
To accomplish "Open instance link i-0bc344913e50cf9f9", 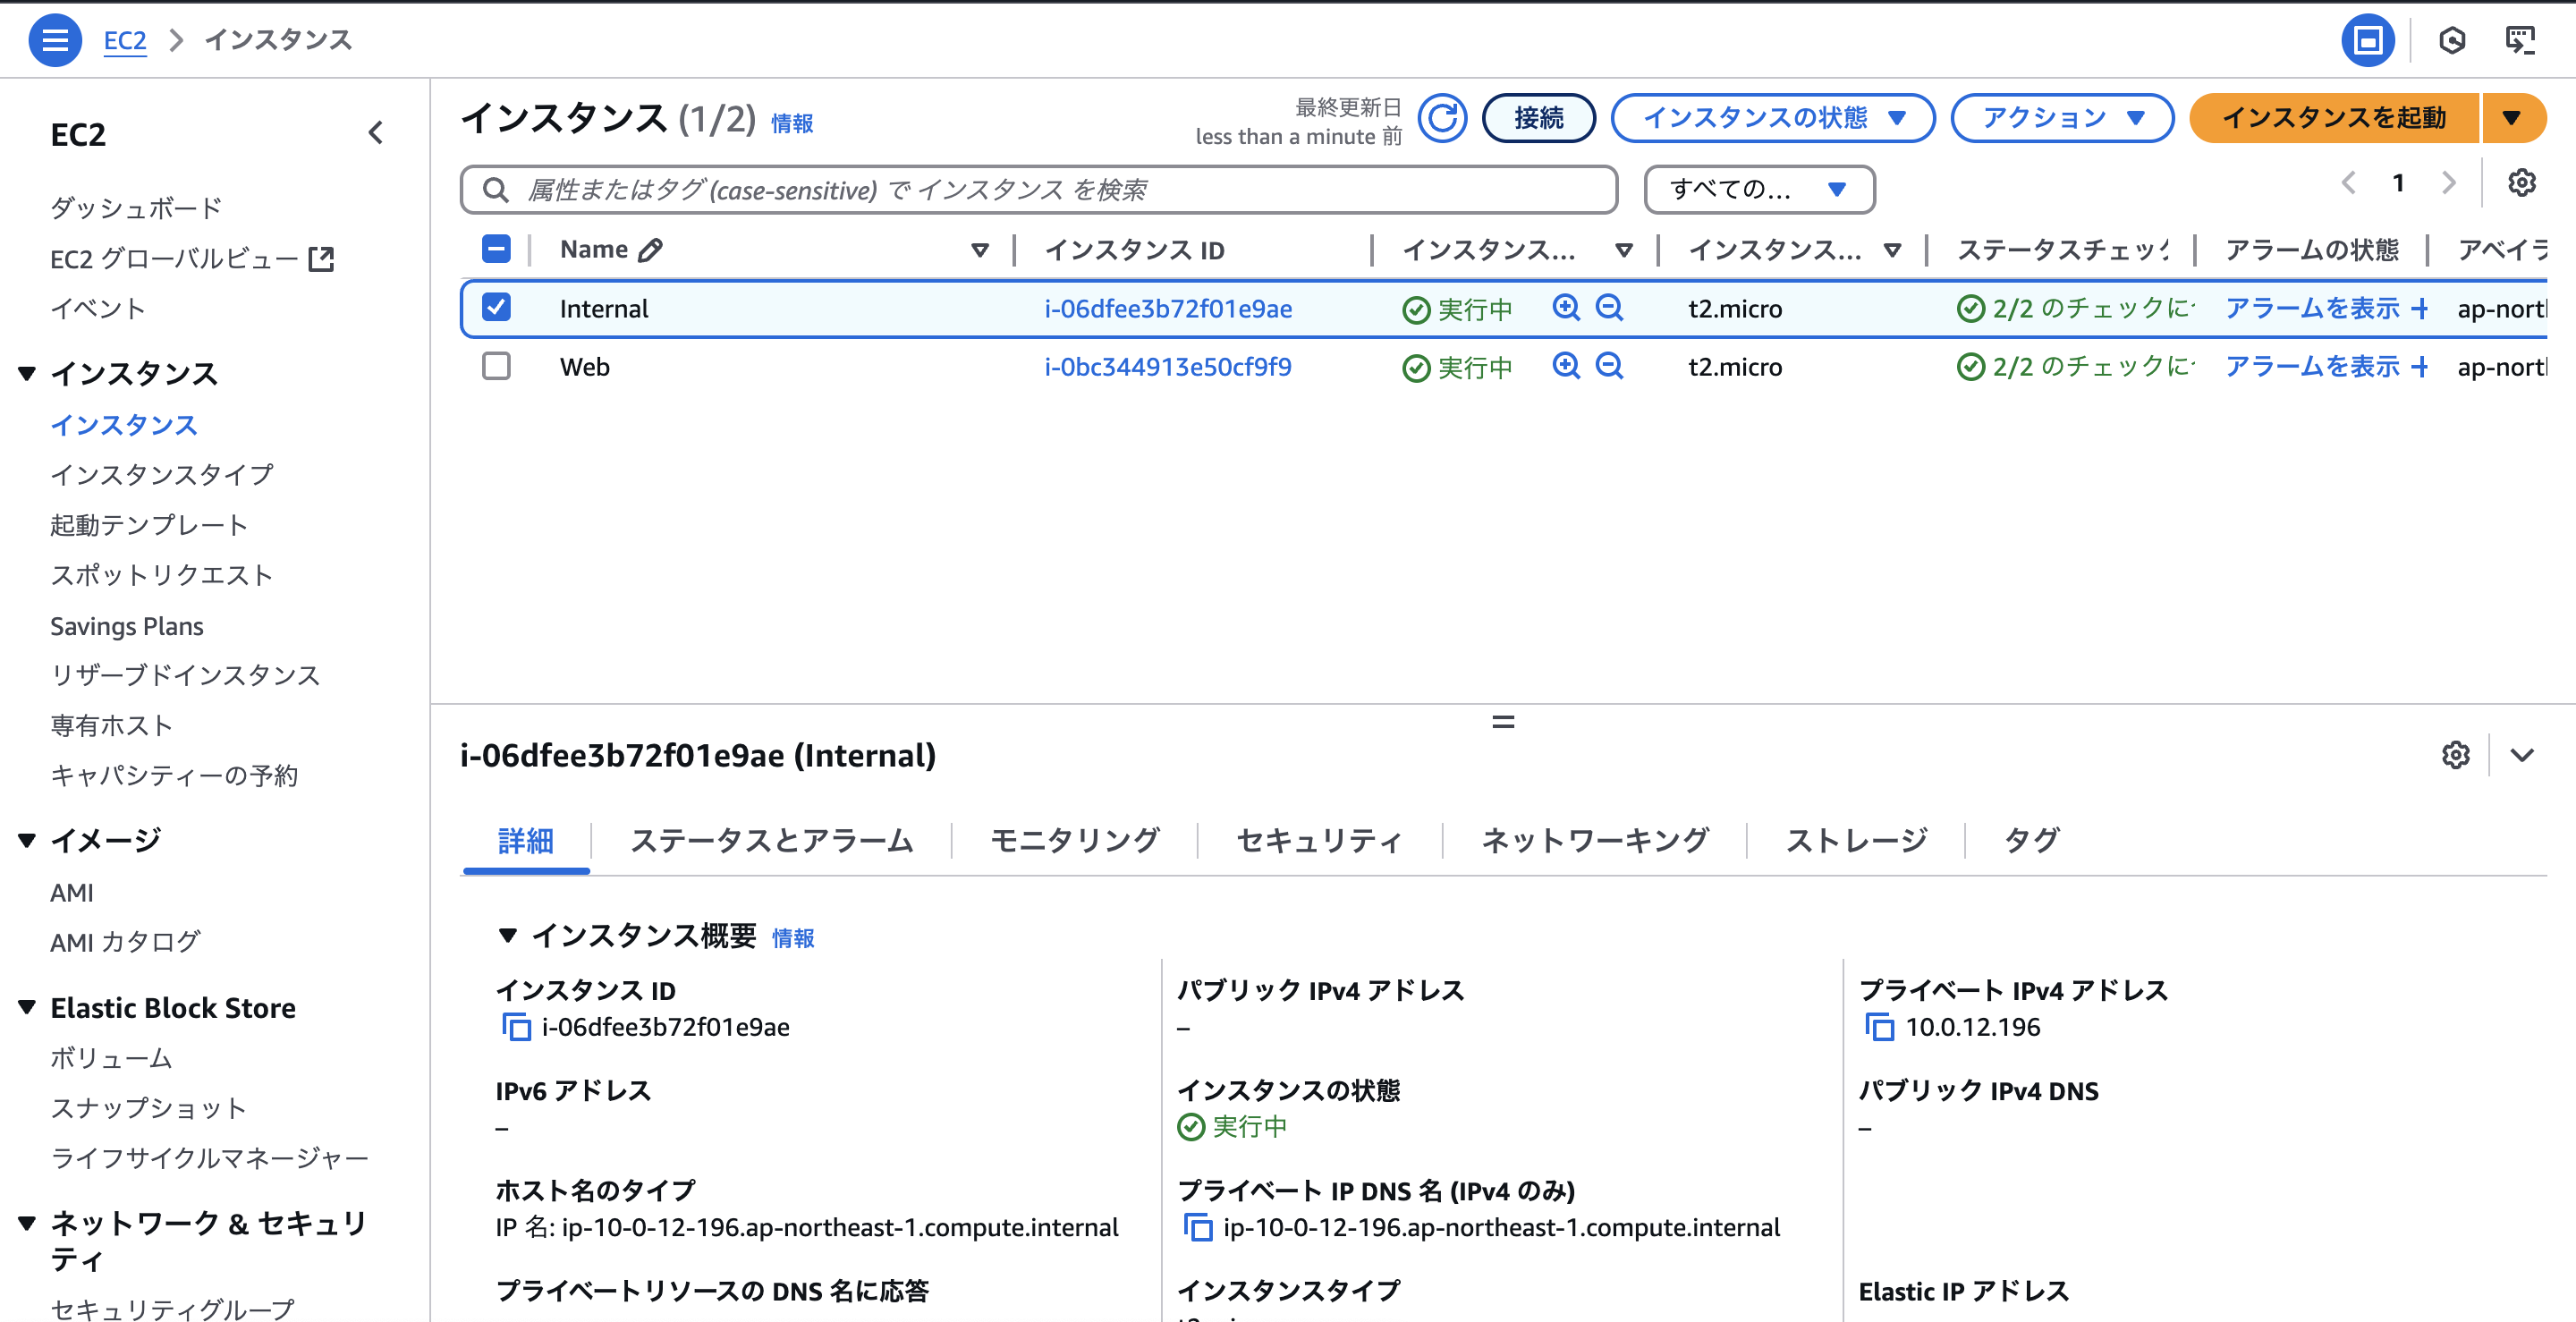I will tap(1168, 366).
